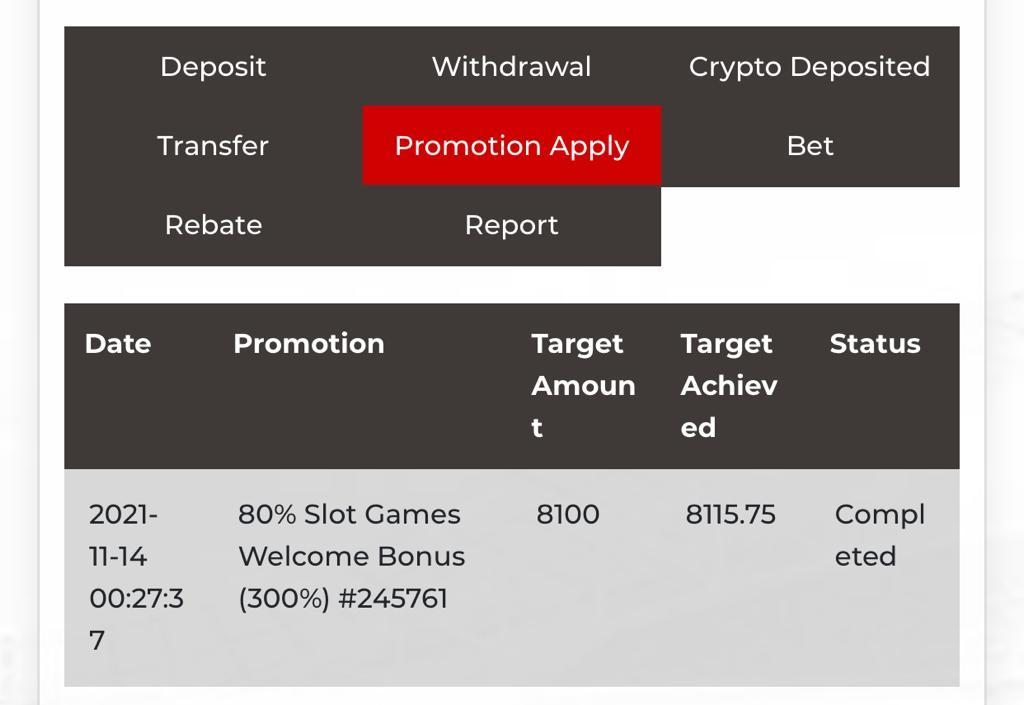This screenshot has height=705, width=1024.
Task: Select the 2021-11-14 00:27:37 date cell
Action: pyautogui.click(x=135, y=577)
